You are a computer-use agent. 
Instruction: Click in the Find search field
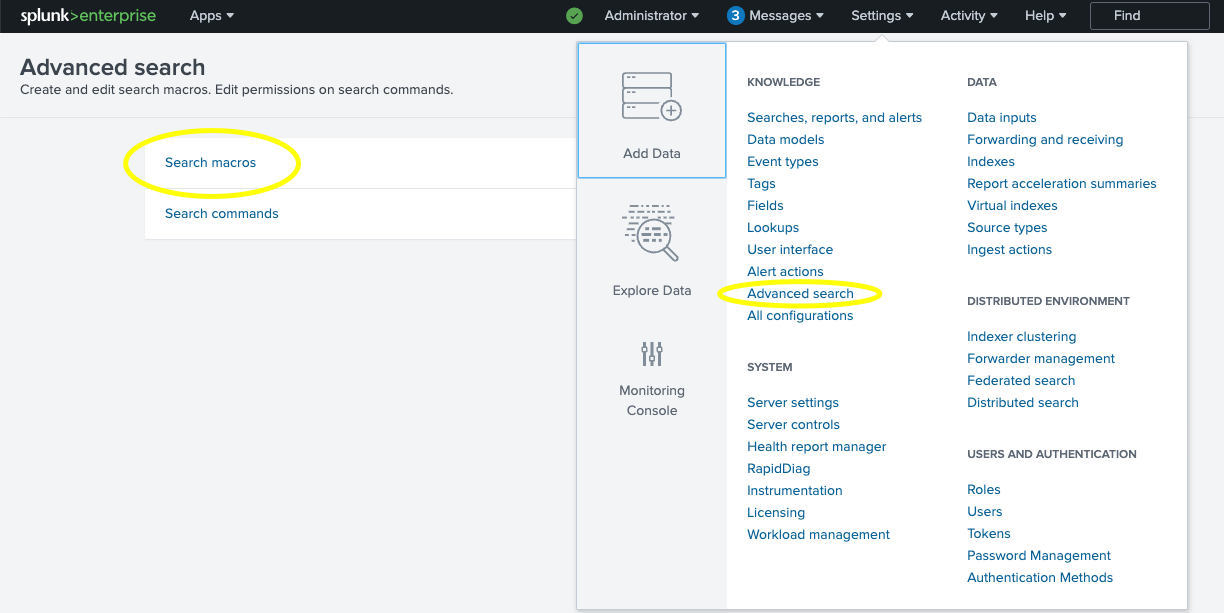[x=1149, y=16]
